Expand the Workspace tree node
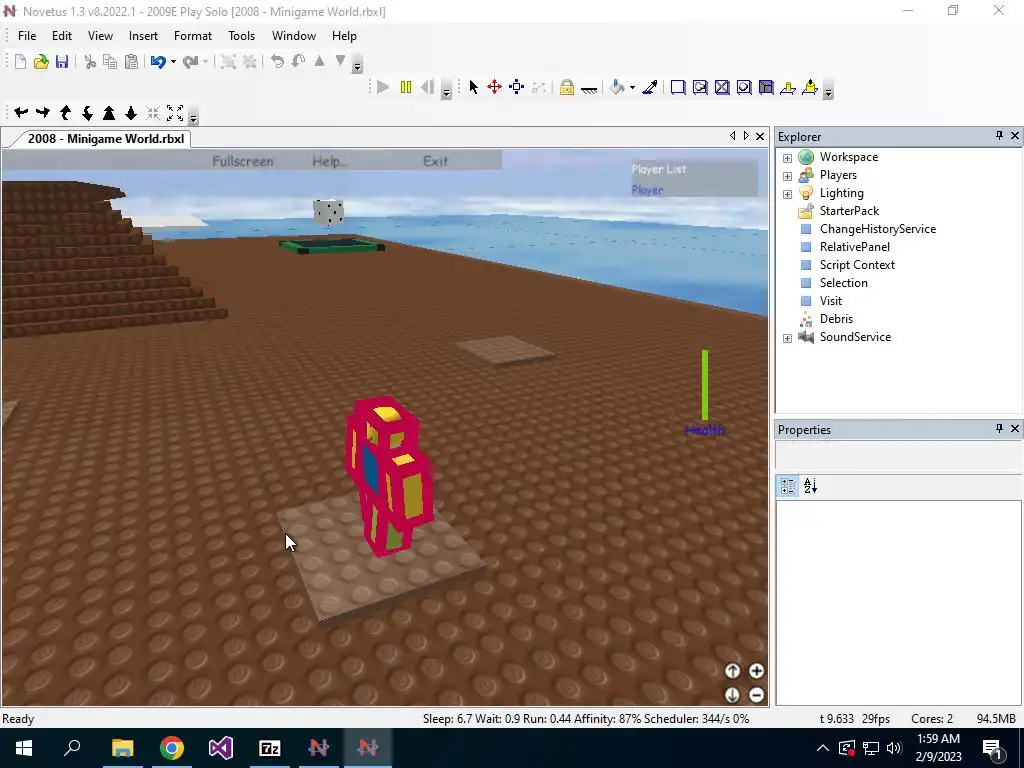The image size is (1024, 768). point(787,158)
